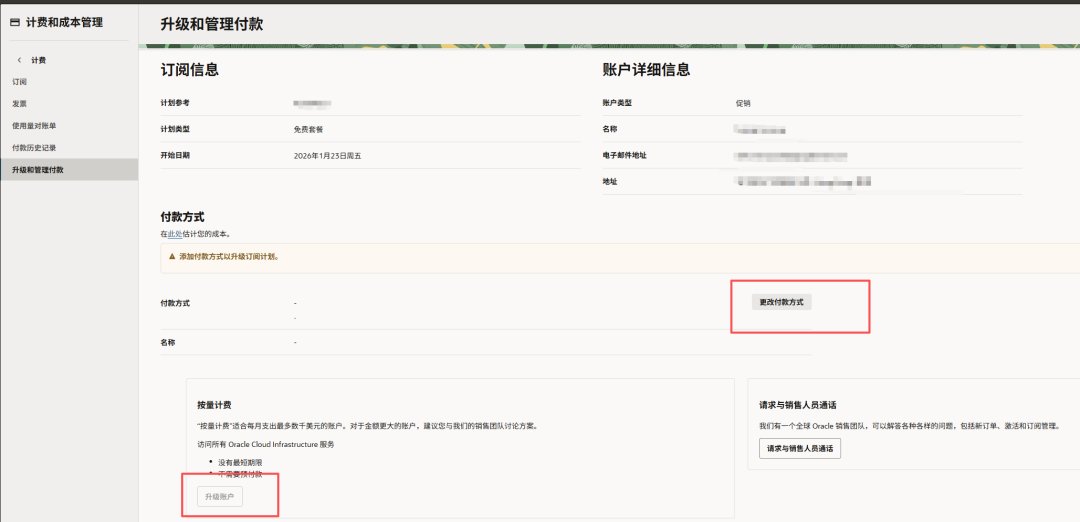1080x522 pixels.
Task: Click the 添加付款方式以升级订阅计划 warning text
Action: 229,257
